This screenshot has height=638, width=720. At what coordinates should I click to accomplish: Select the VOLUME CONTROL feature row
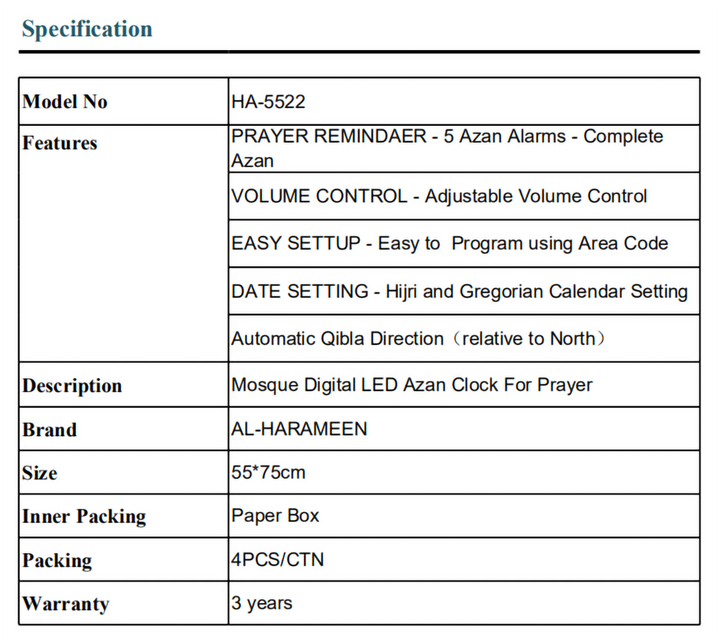(439, 196)
